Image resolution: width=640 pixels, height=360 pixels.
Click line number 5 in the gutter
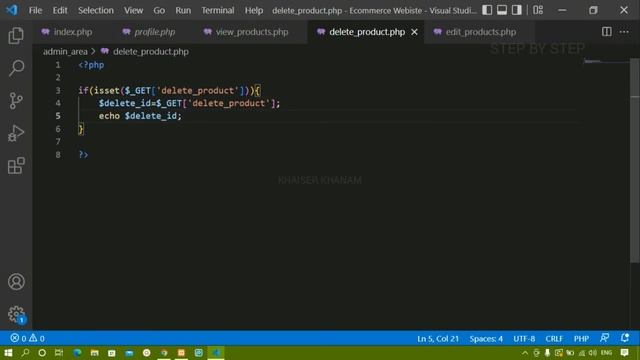click(x=58, y=116)
